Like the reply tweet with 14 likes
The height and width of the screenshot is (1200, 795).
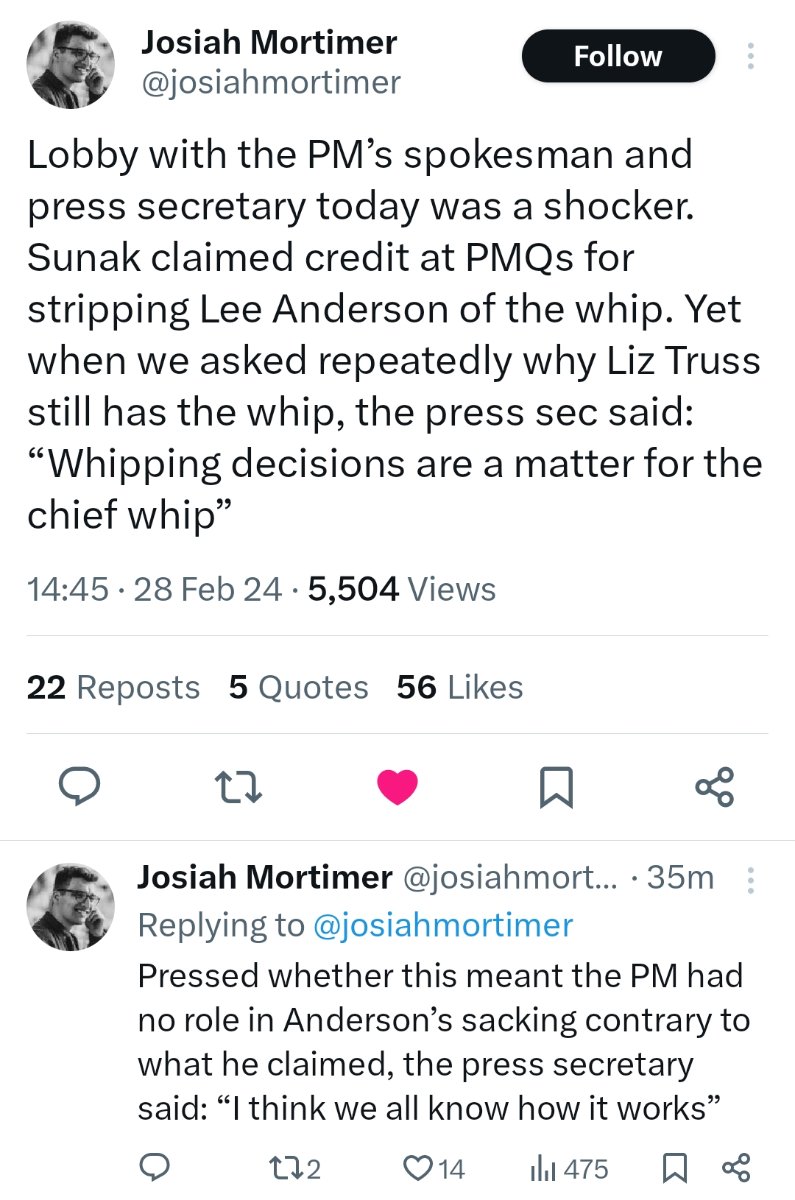(434, 1167)
